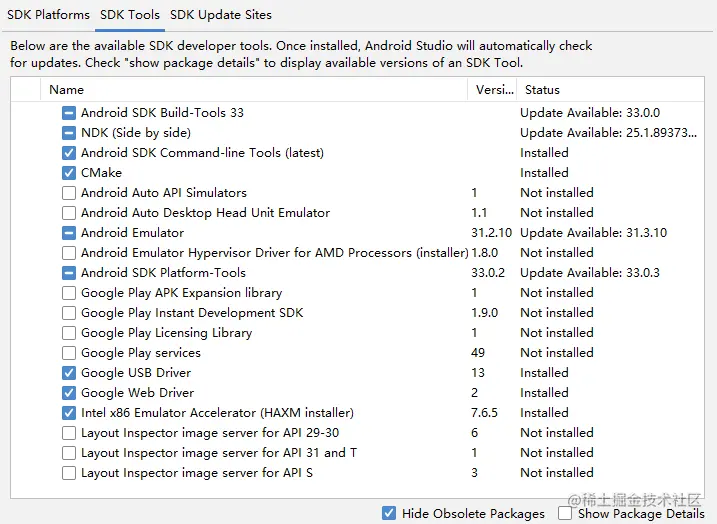Click version value '1.9.0'

click(484, 313)
